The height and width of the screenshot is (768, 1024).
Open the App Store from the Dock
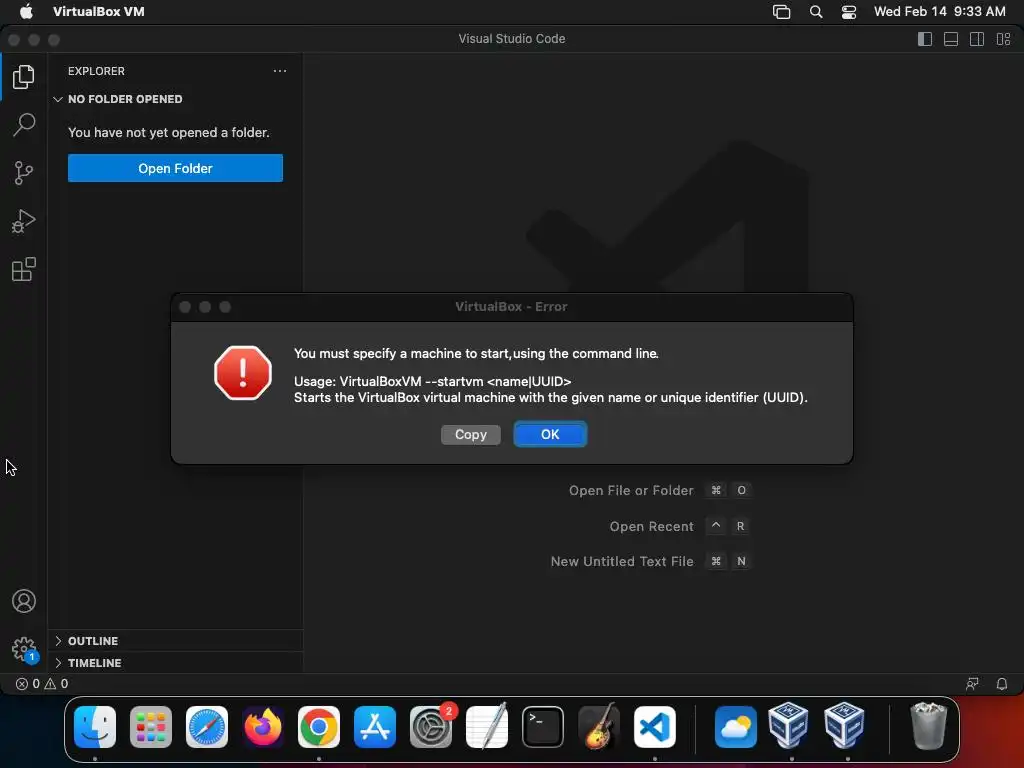375,726
